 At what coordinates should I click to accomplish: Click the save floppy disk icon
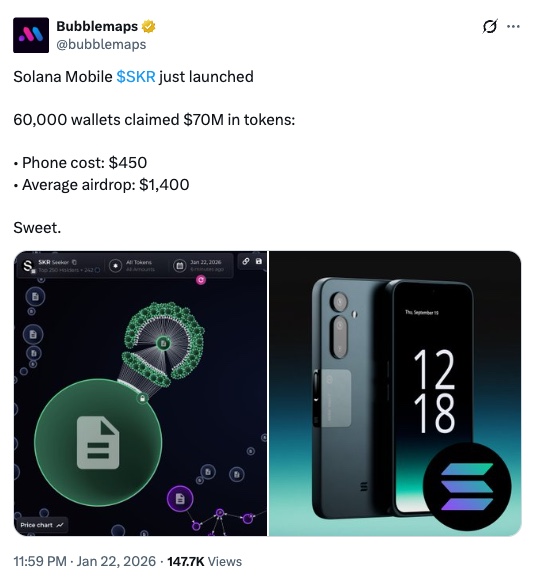258,261
